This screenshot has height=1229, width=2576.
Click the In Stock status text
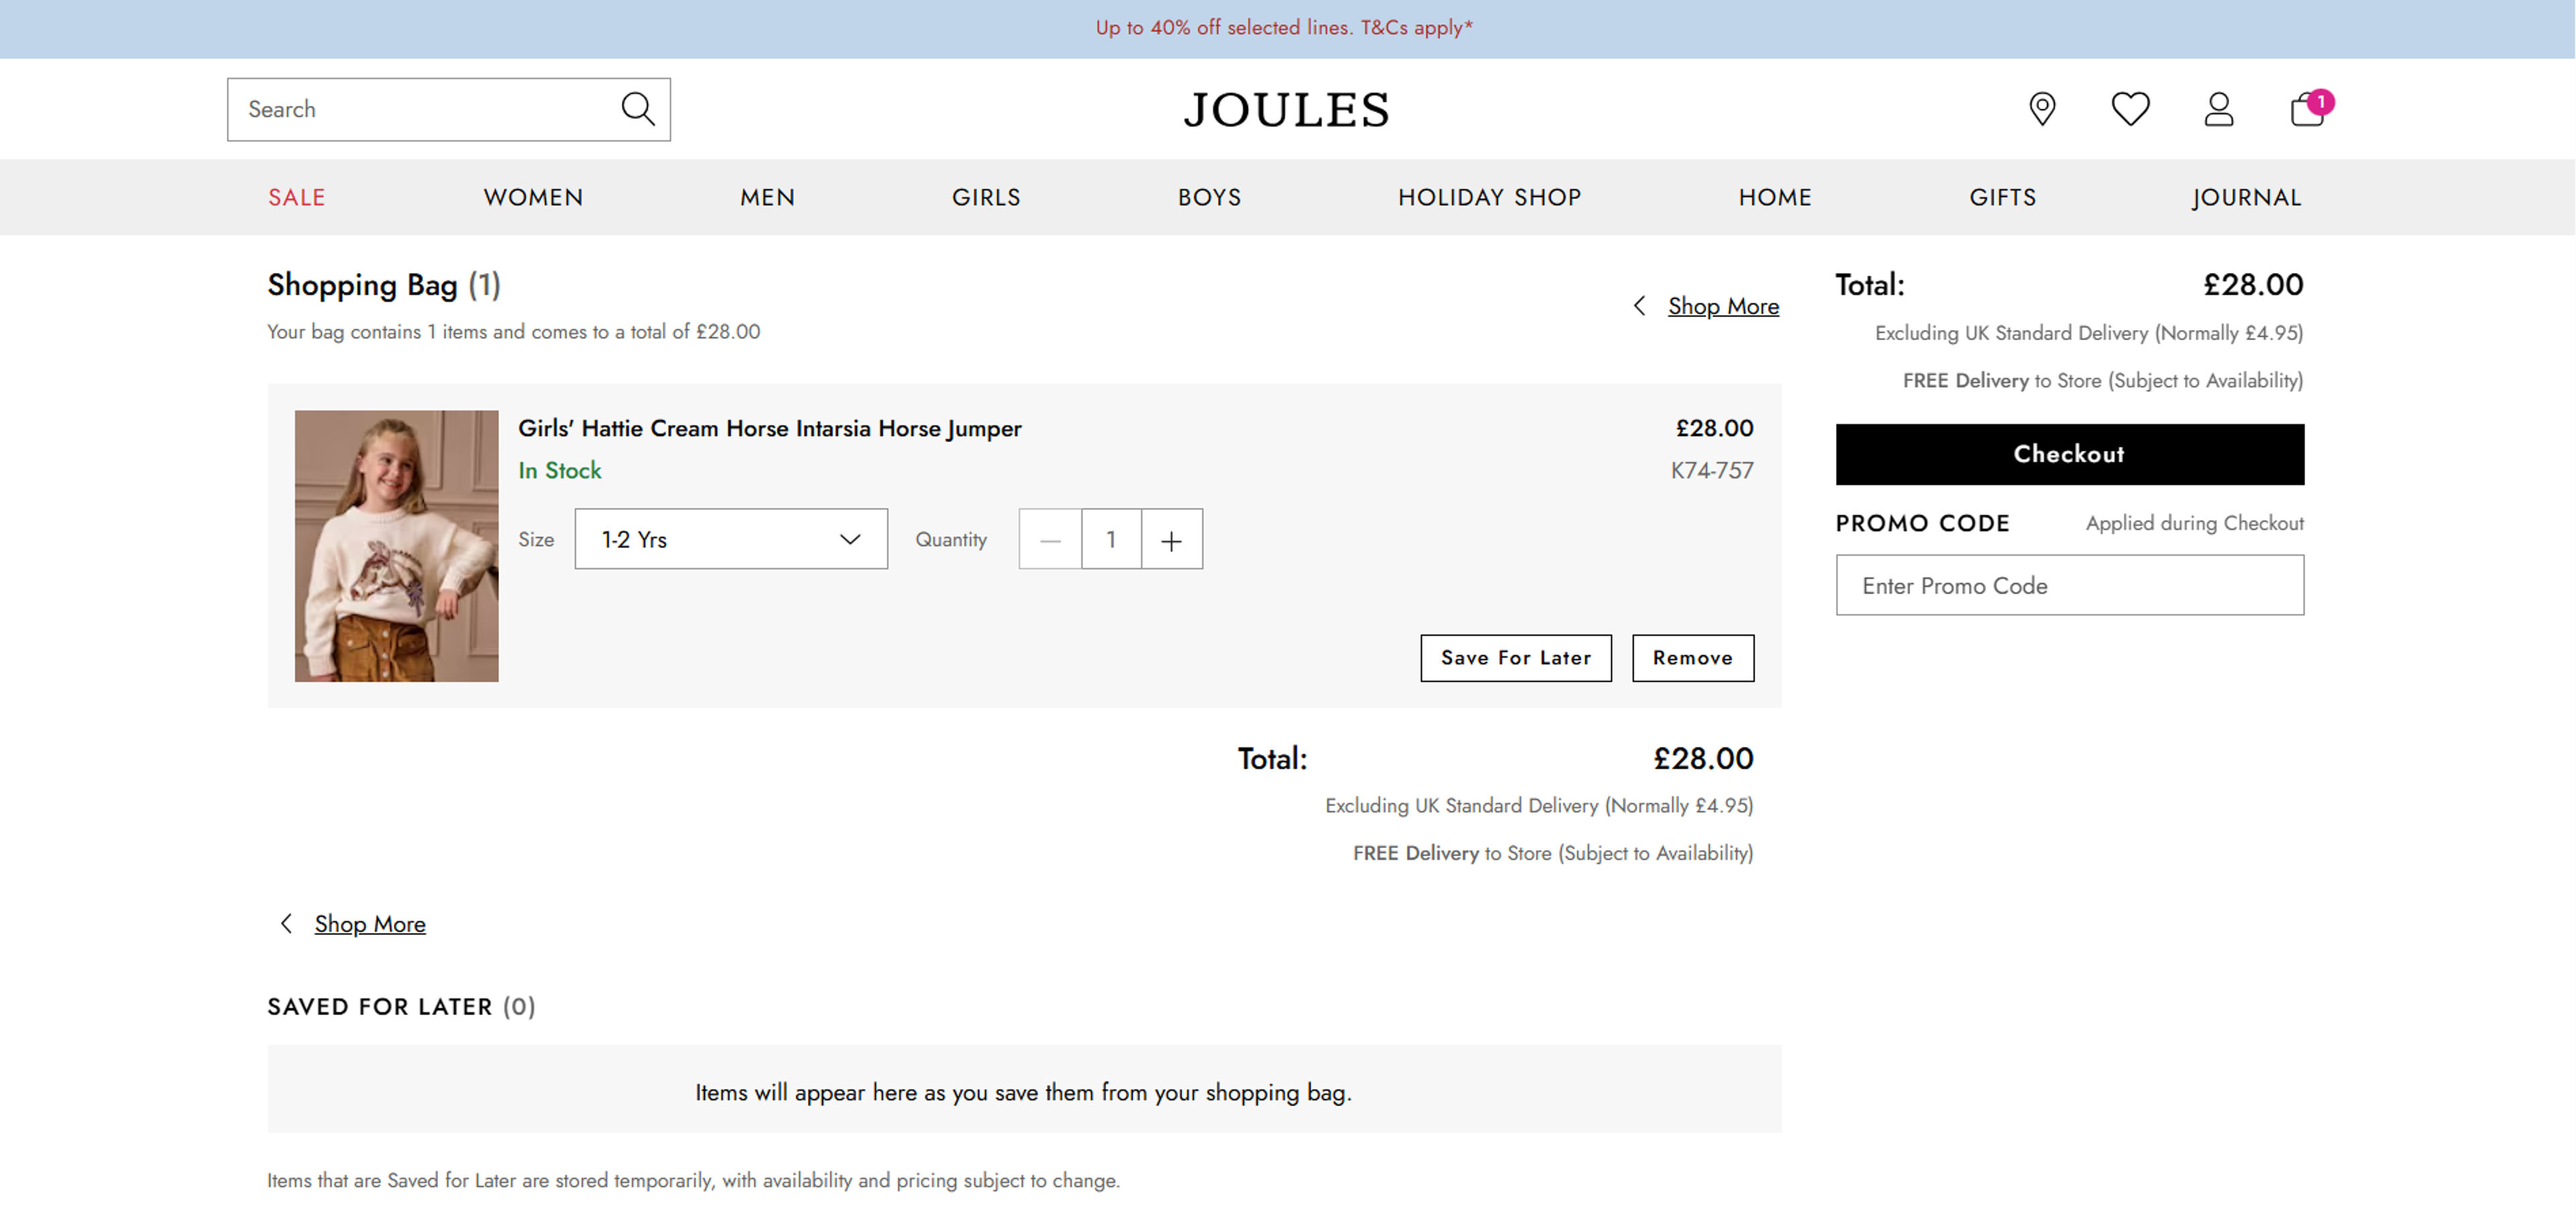(560, 470)
